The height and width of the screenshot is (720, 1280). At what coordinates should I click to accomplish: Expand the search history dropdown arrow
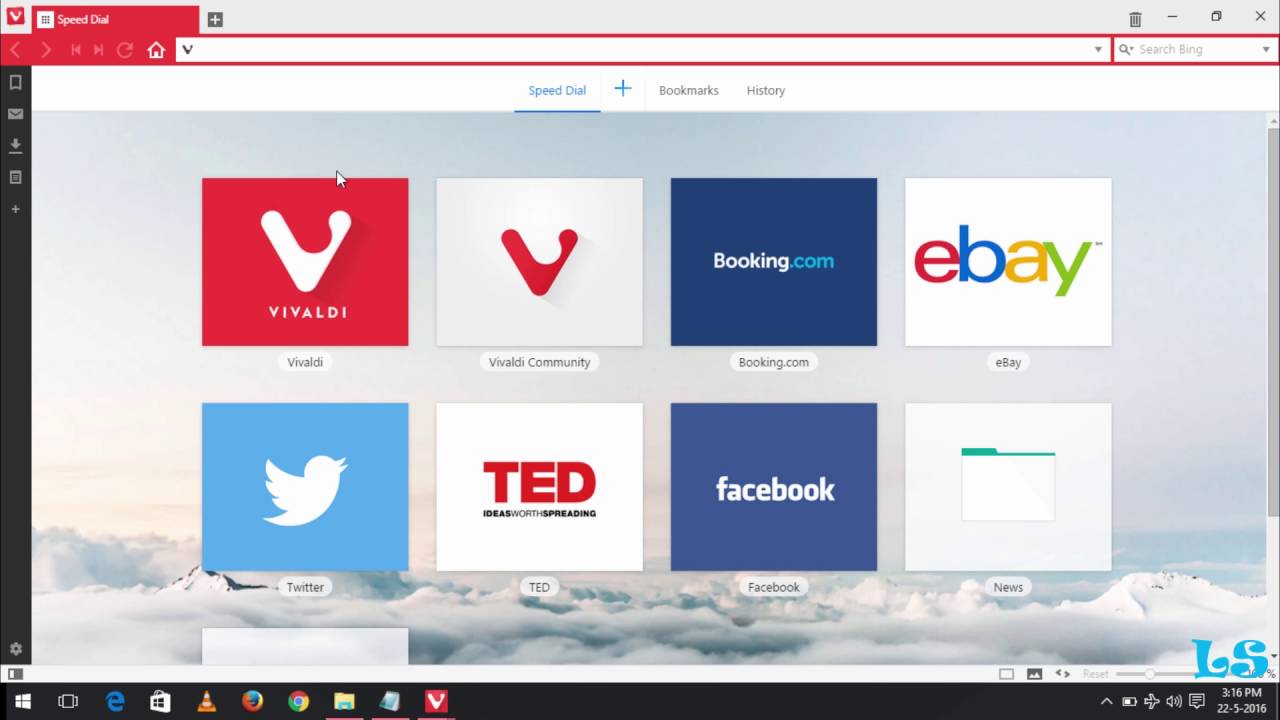tap(1266, 49)
